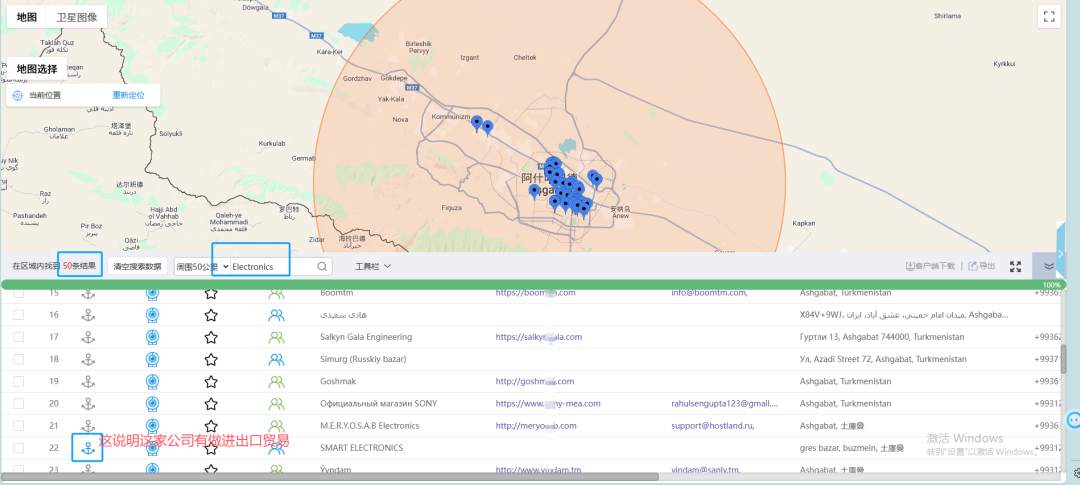Click the map pin nearest the Kommunizm label

pyautogui.click(x=476, y=123)
